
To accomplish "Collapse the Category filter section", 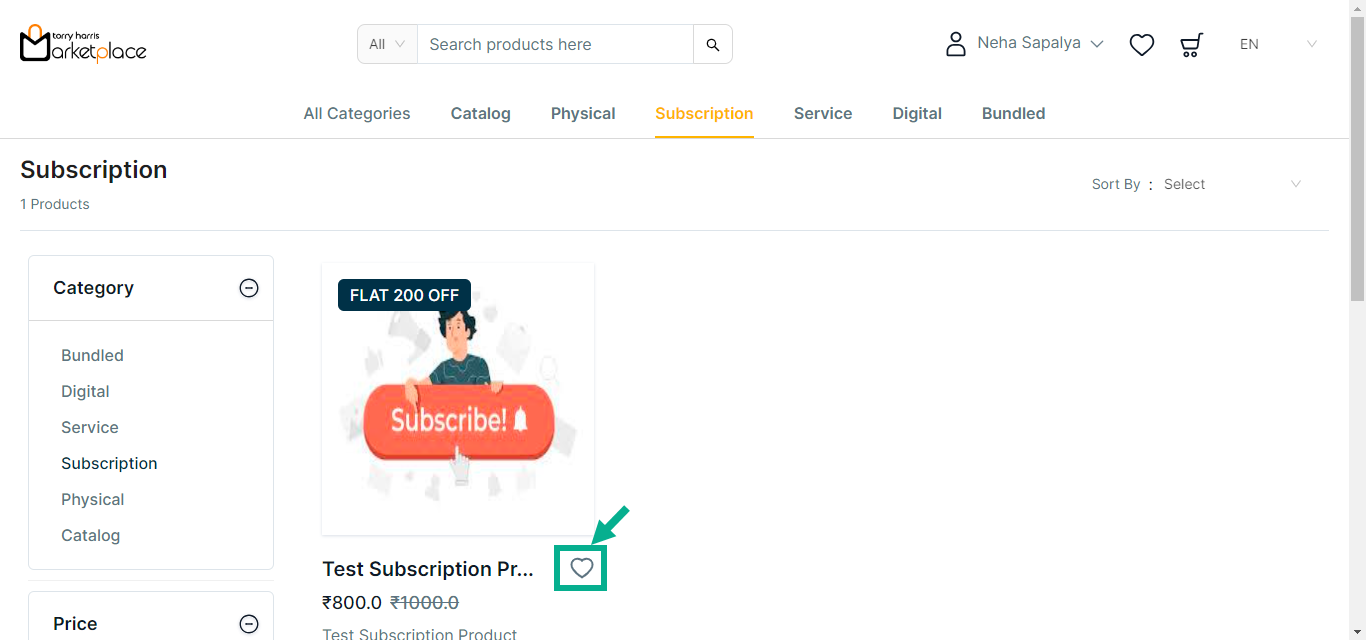I will 249,288.
